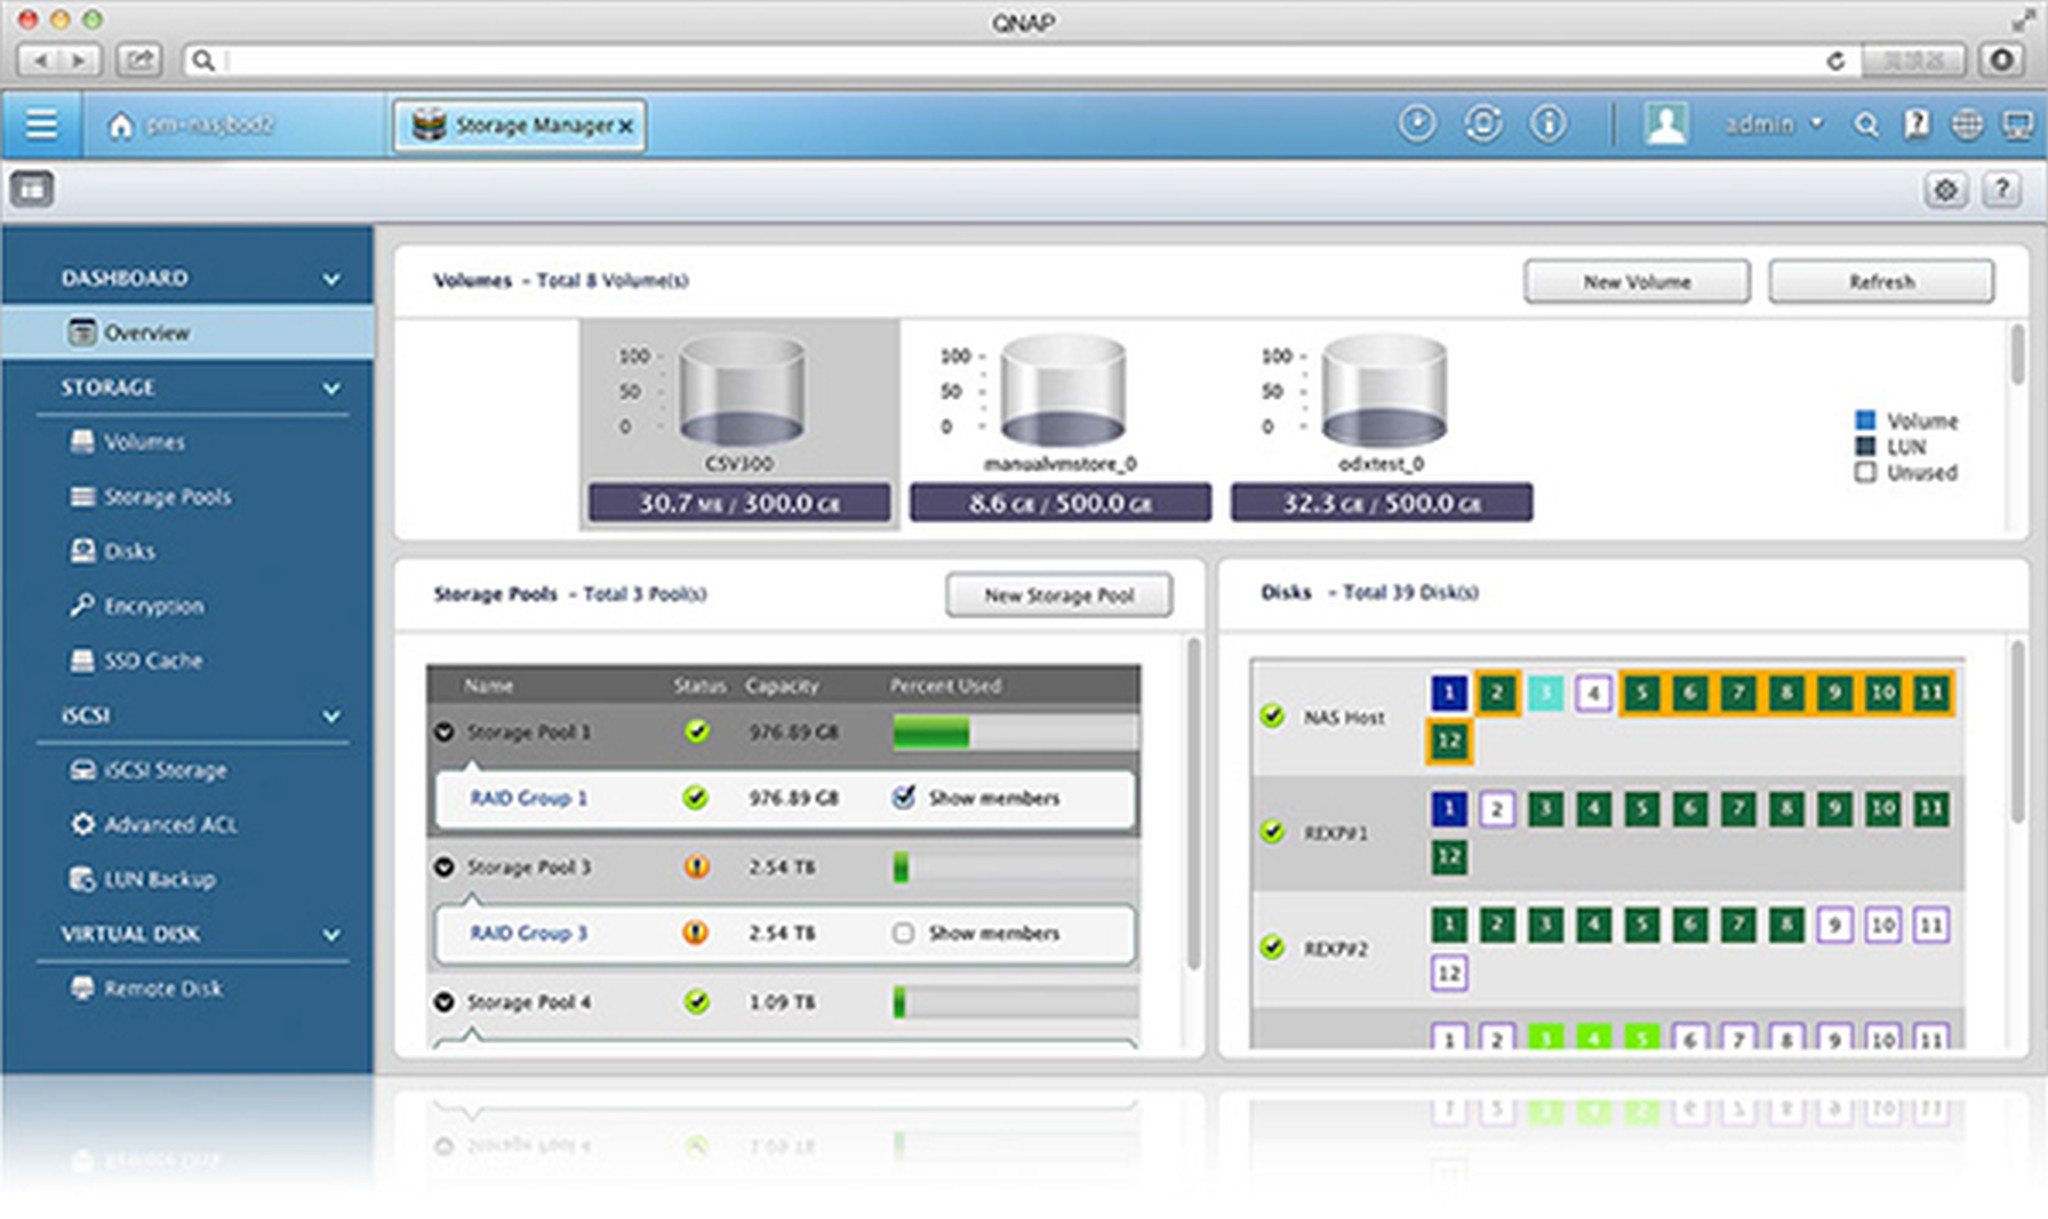Click the globe language icon
Image resolution: width=2048 pixels, height=1219 pixels.
1966,125
